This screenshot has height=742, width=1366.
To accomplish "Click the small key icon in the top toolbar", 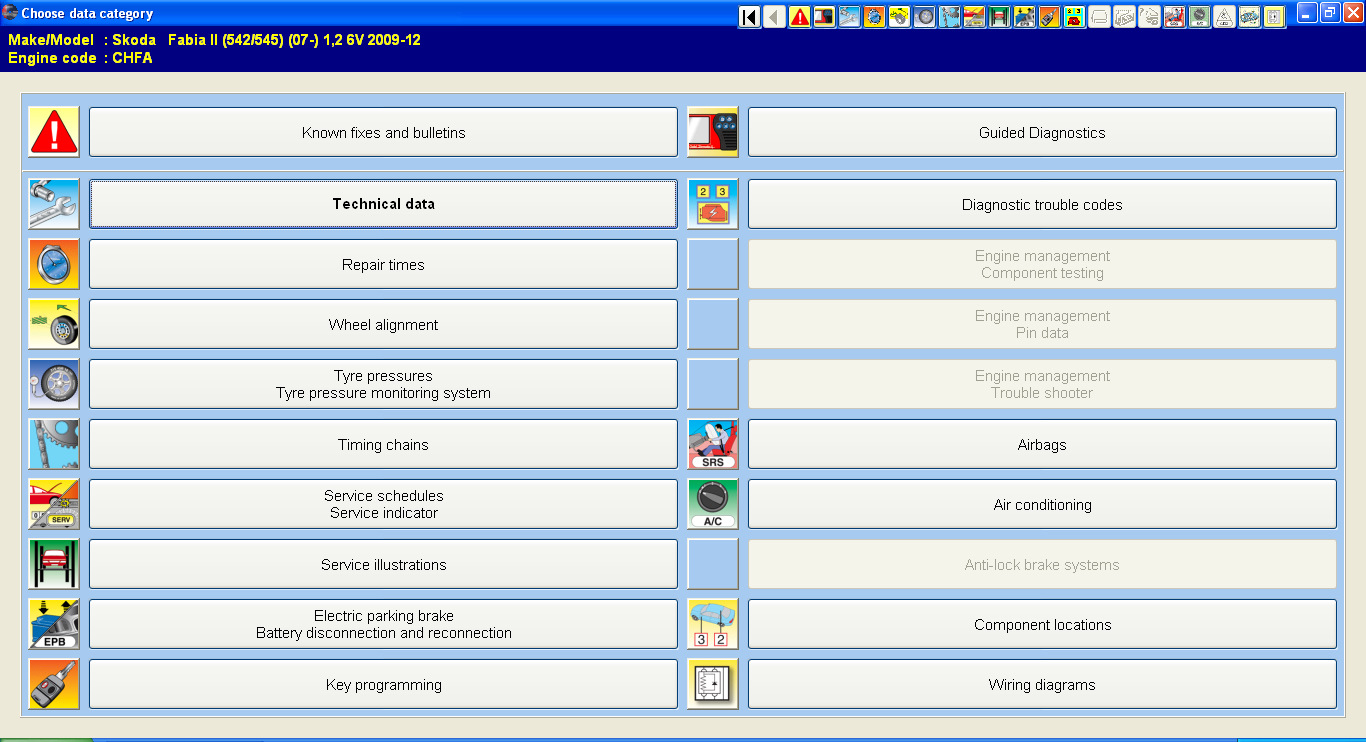I will [x=1049, y=17].
